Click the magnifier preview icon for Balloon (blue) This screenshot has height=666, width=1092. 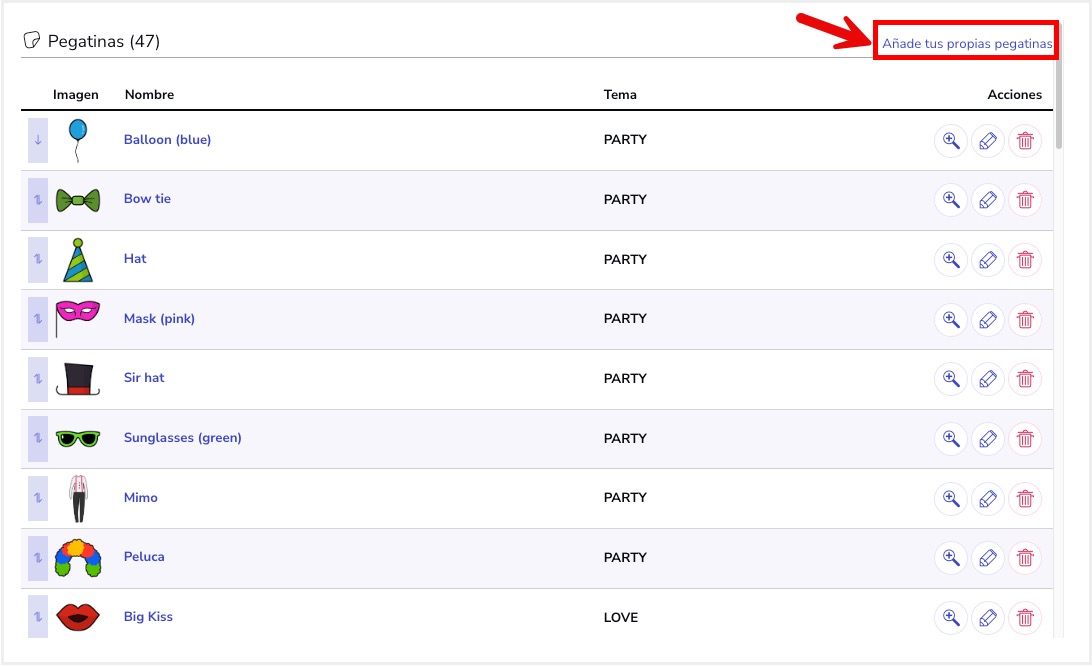click(x=950, y=141)
